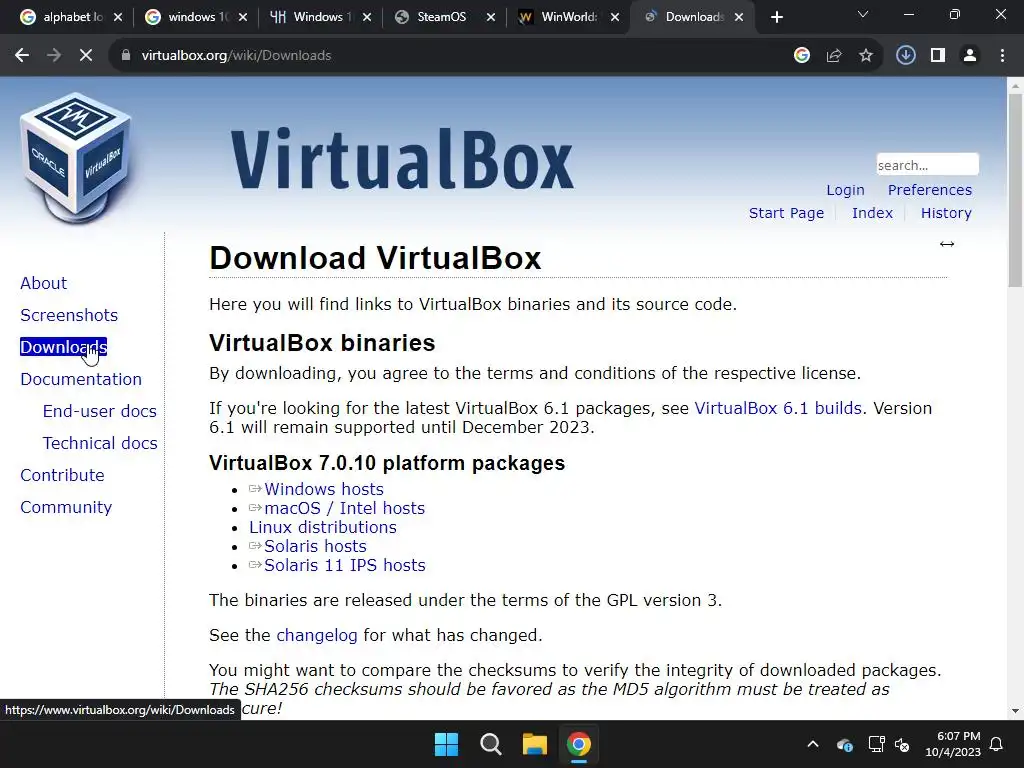Stop page loading with the X button

point(86,56)
